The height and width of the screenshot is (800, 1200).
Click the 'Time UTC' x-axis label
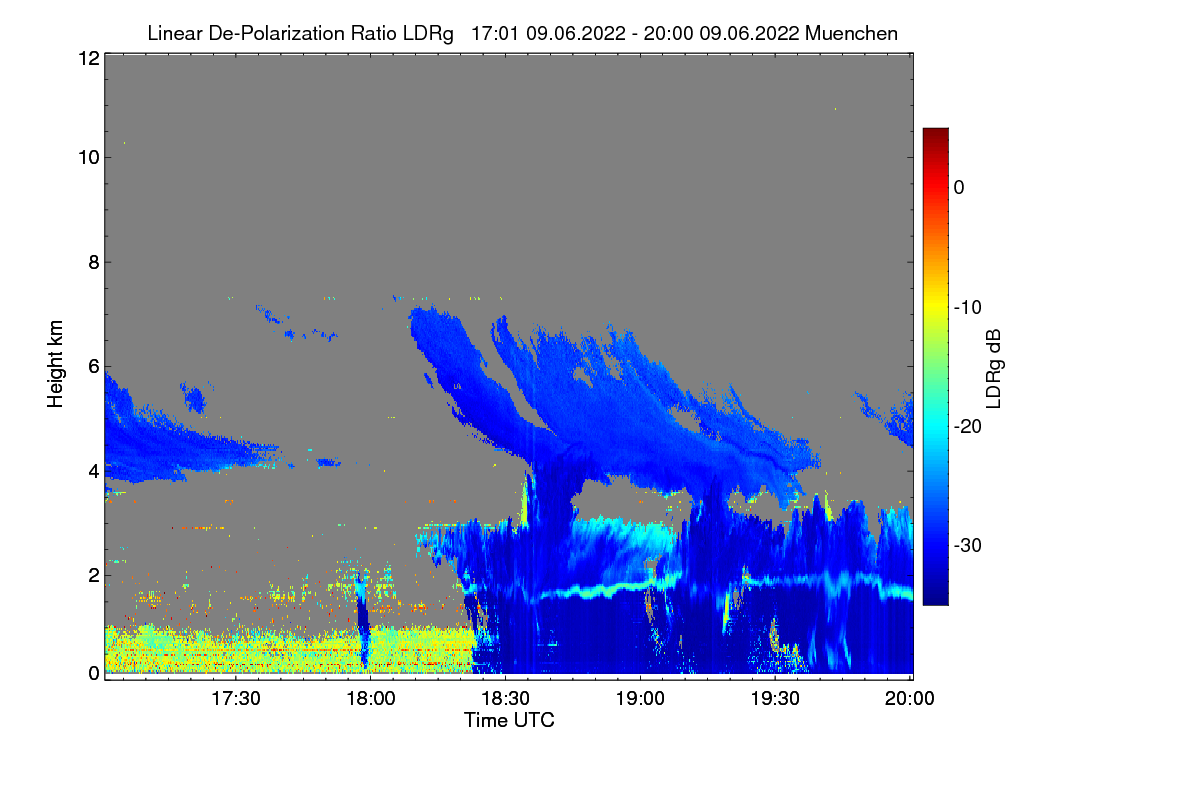509,720
